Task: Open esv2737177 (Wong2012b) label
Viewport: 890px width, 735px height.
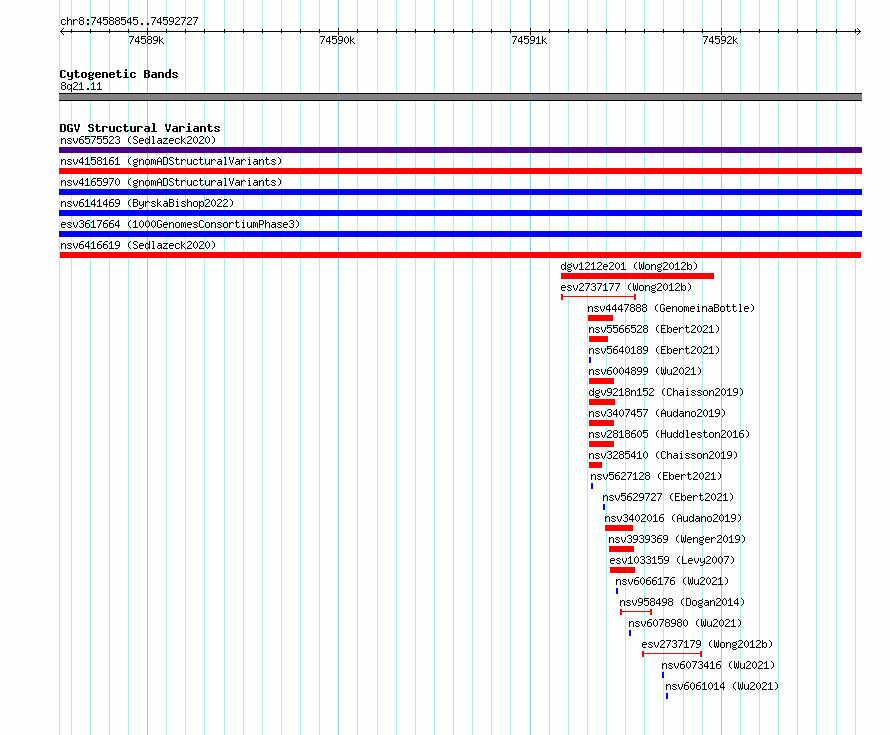Action: (x=626, y=287)
